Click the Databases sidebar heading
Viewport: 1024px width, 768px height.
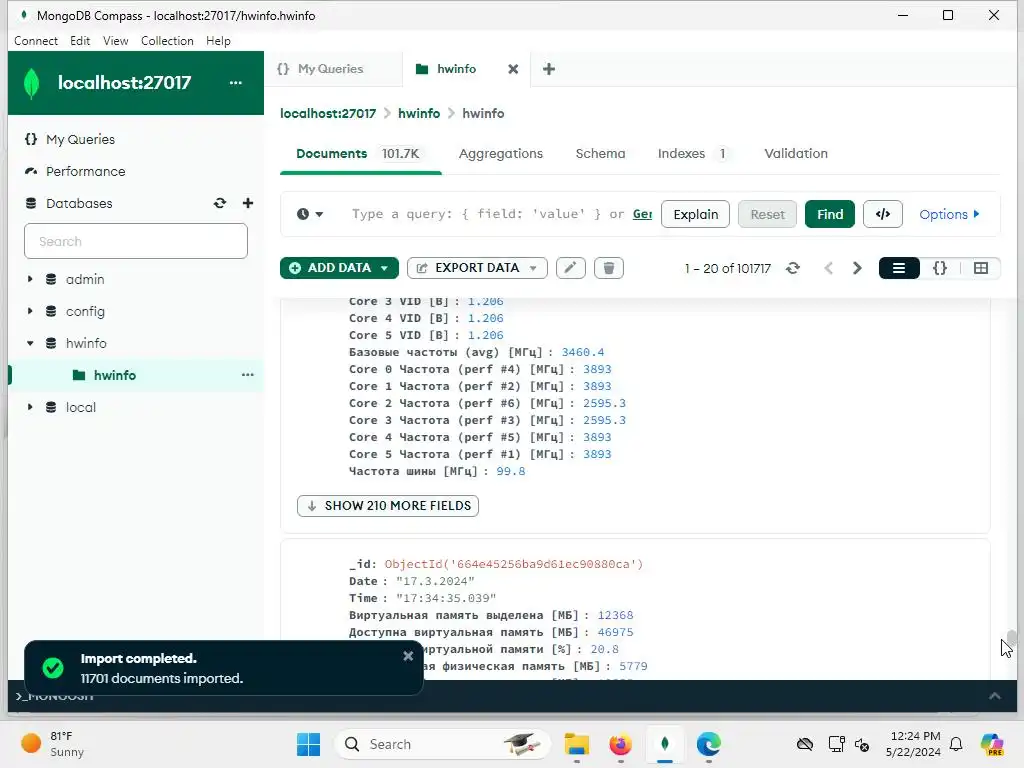point(78,203)
